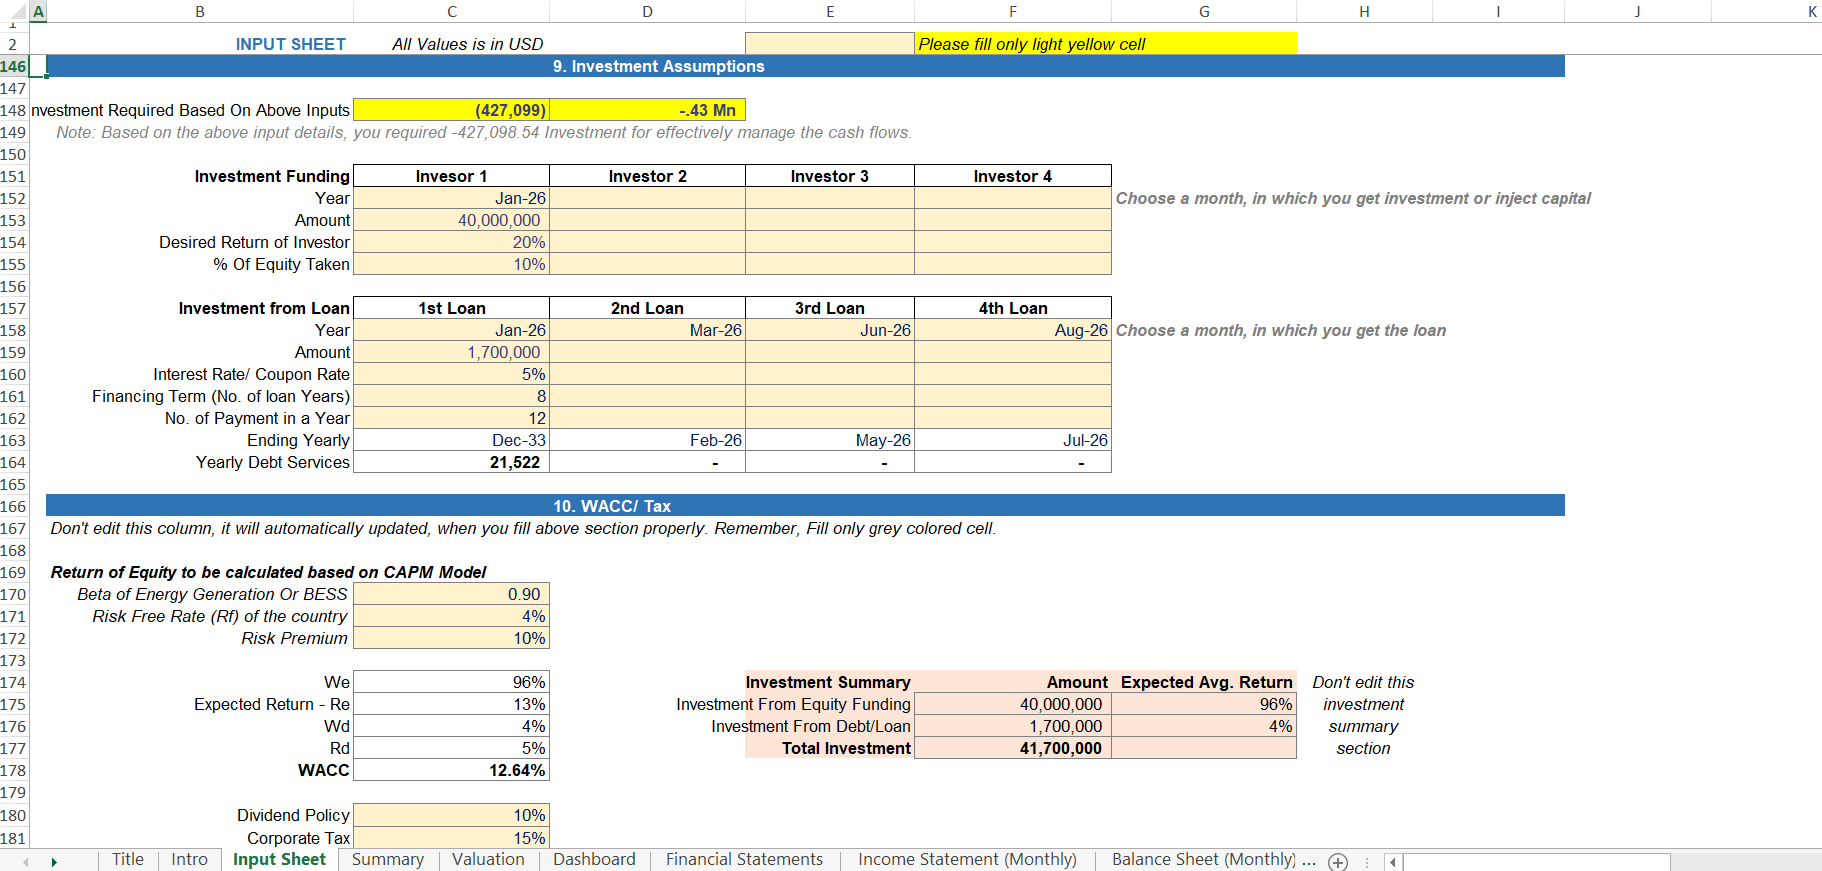Click the sheet tab scroll left arrow
Image resolution: width=1822 pixels, height=871 pixels.
[26, 862]
